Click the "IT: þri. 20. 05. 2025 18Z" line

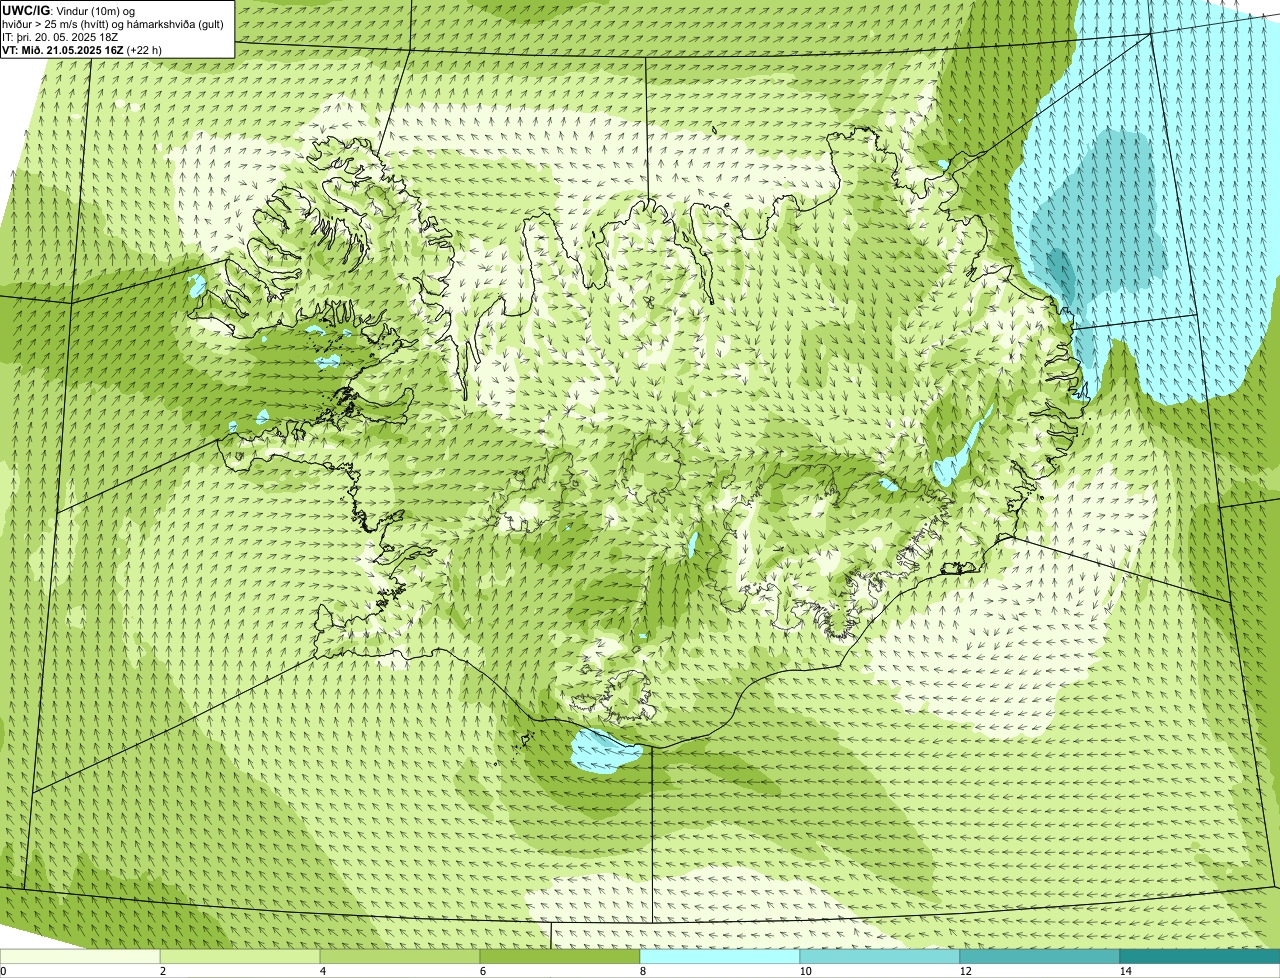click(x=60, y=36)
